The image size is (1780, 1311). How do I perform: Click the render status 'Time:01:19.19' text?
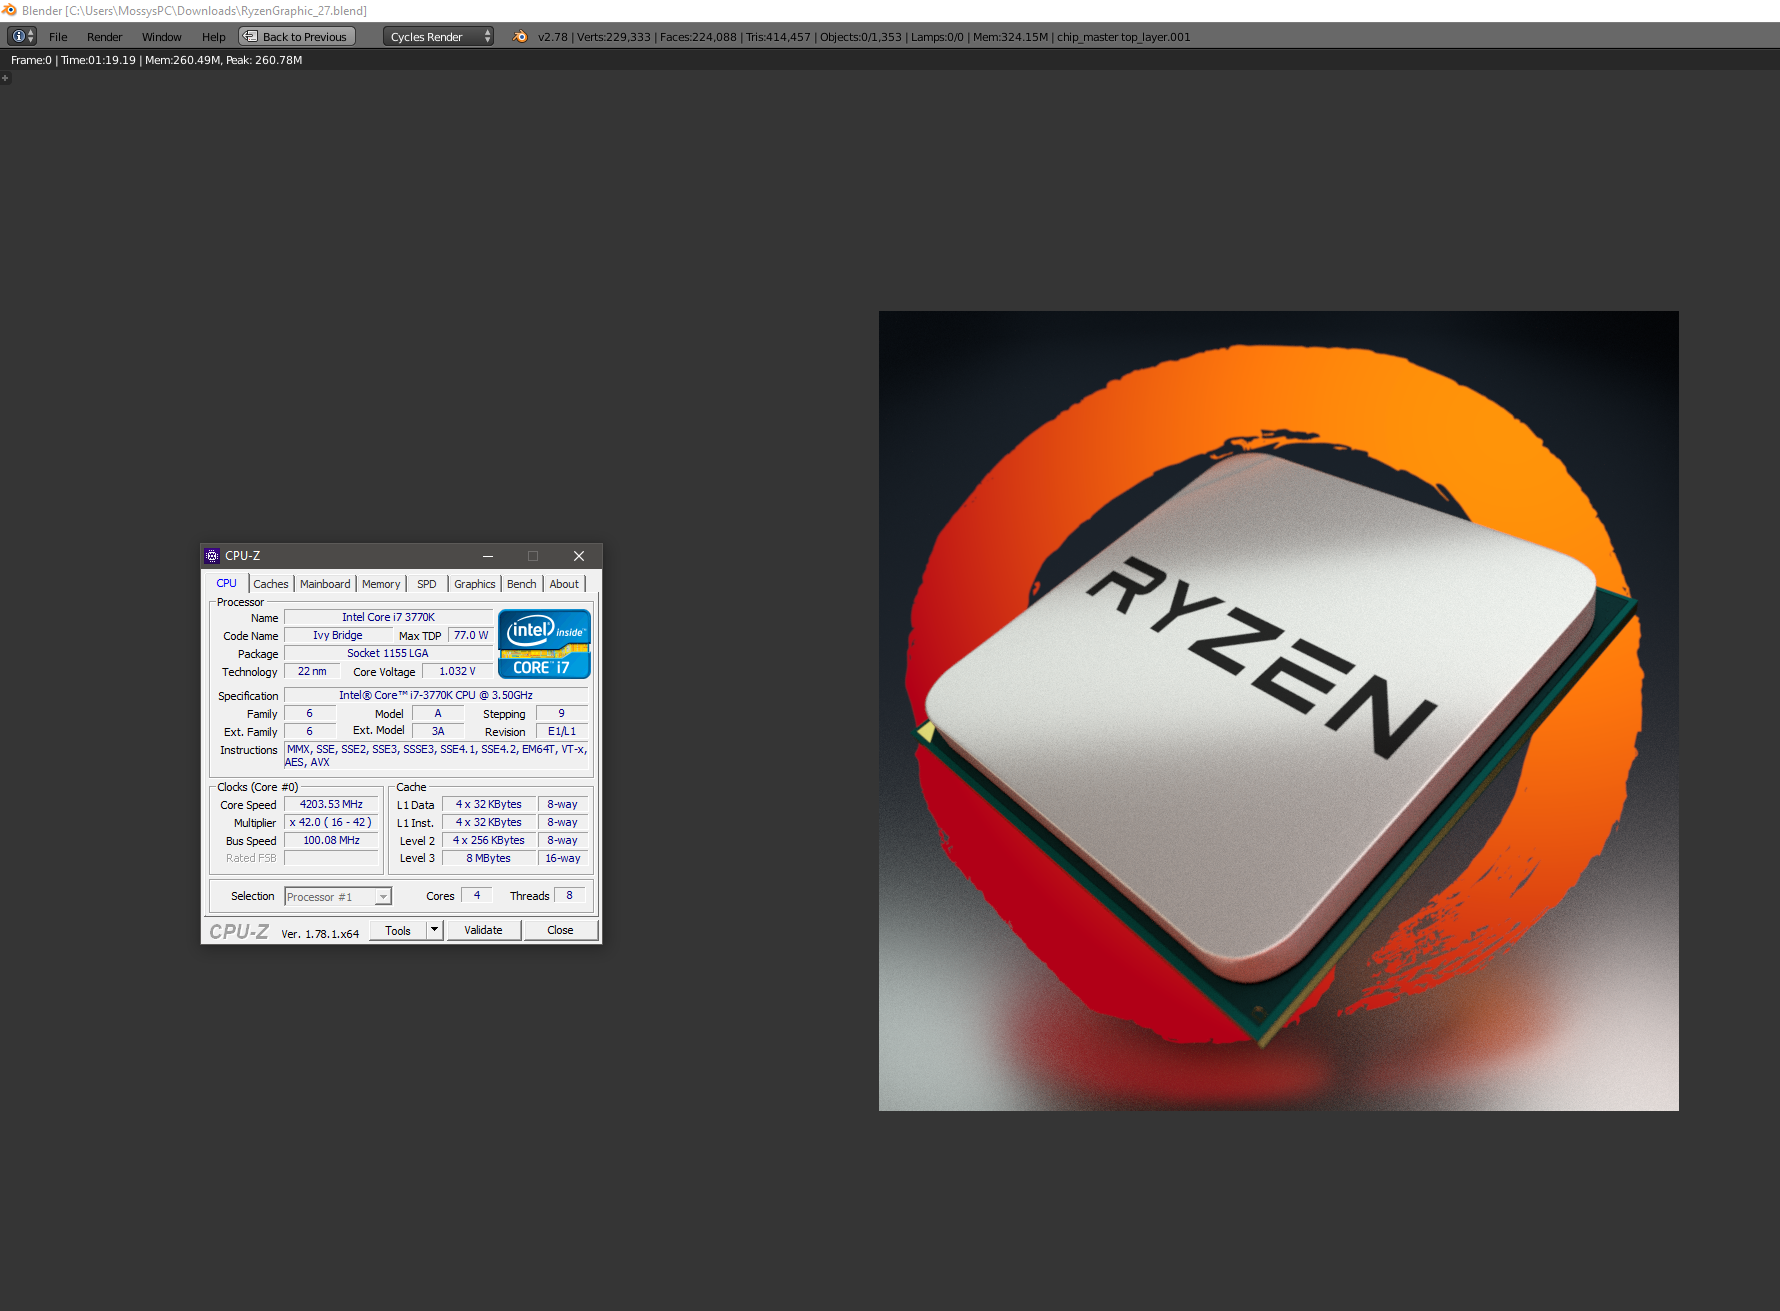(98, 60)
